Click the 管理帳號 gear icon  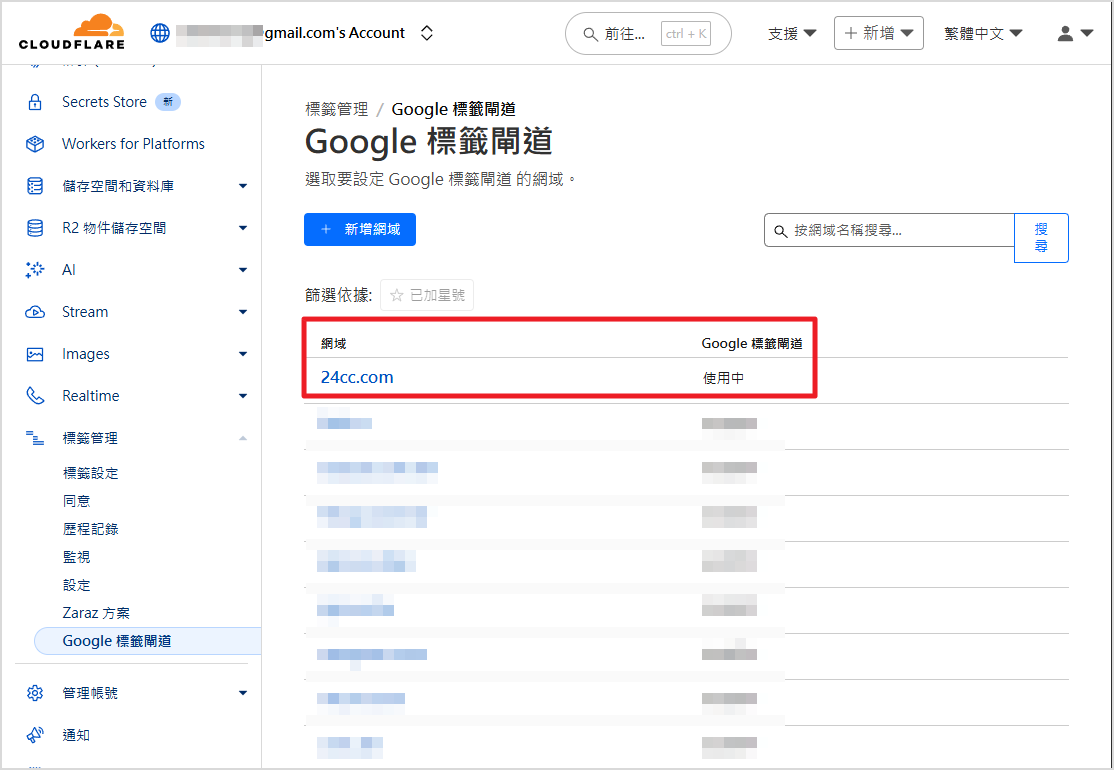click(x=35, y=693)
